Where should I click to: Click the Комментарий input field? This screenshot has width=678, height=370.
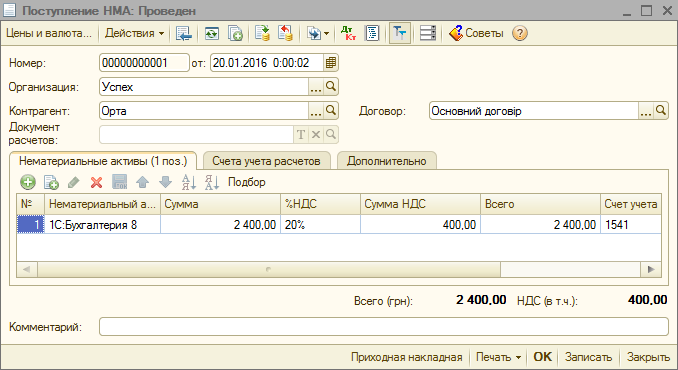pyautogui.click(x=384, y=327)
